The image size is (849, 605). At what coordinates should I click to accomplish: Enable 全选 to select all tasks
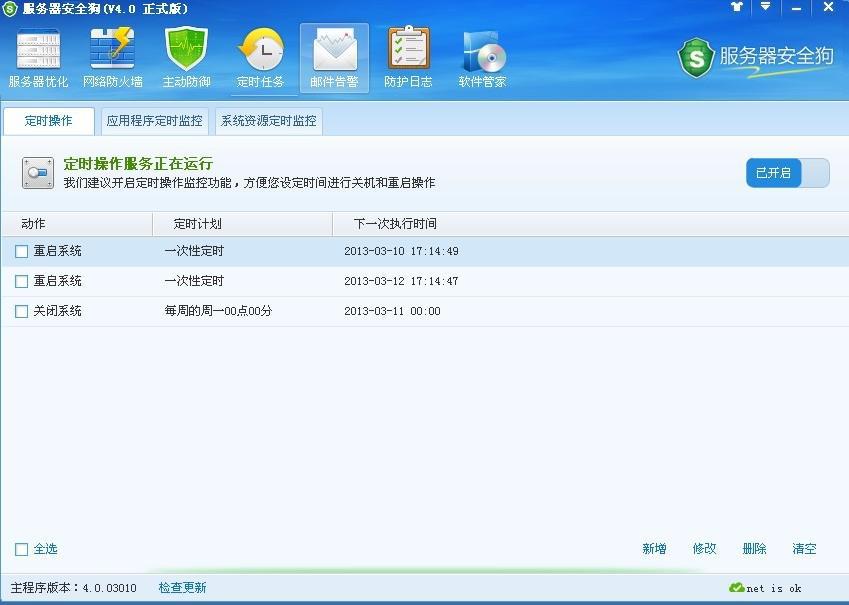click(x=20, y=548)
